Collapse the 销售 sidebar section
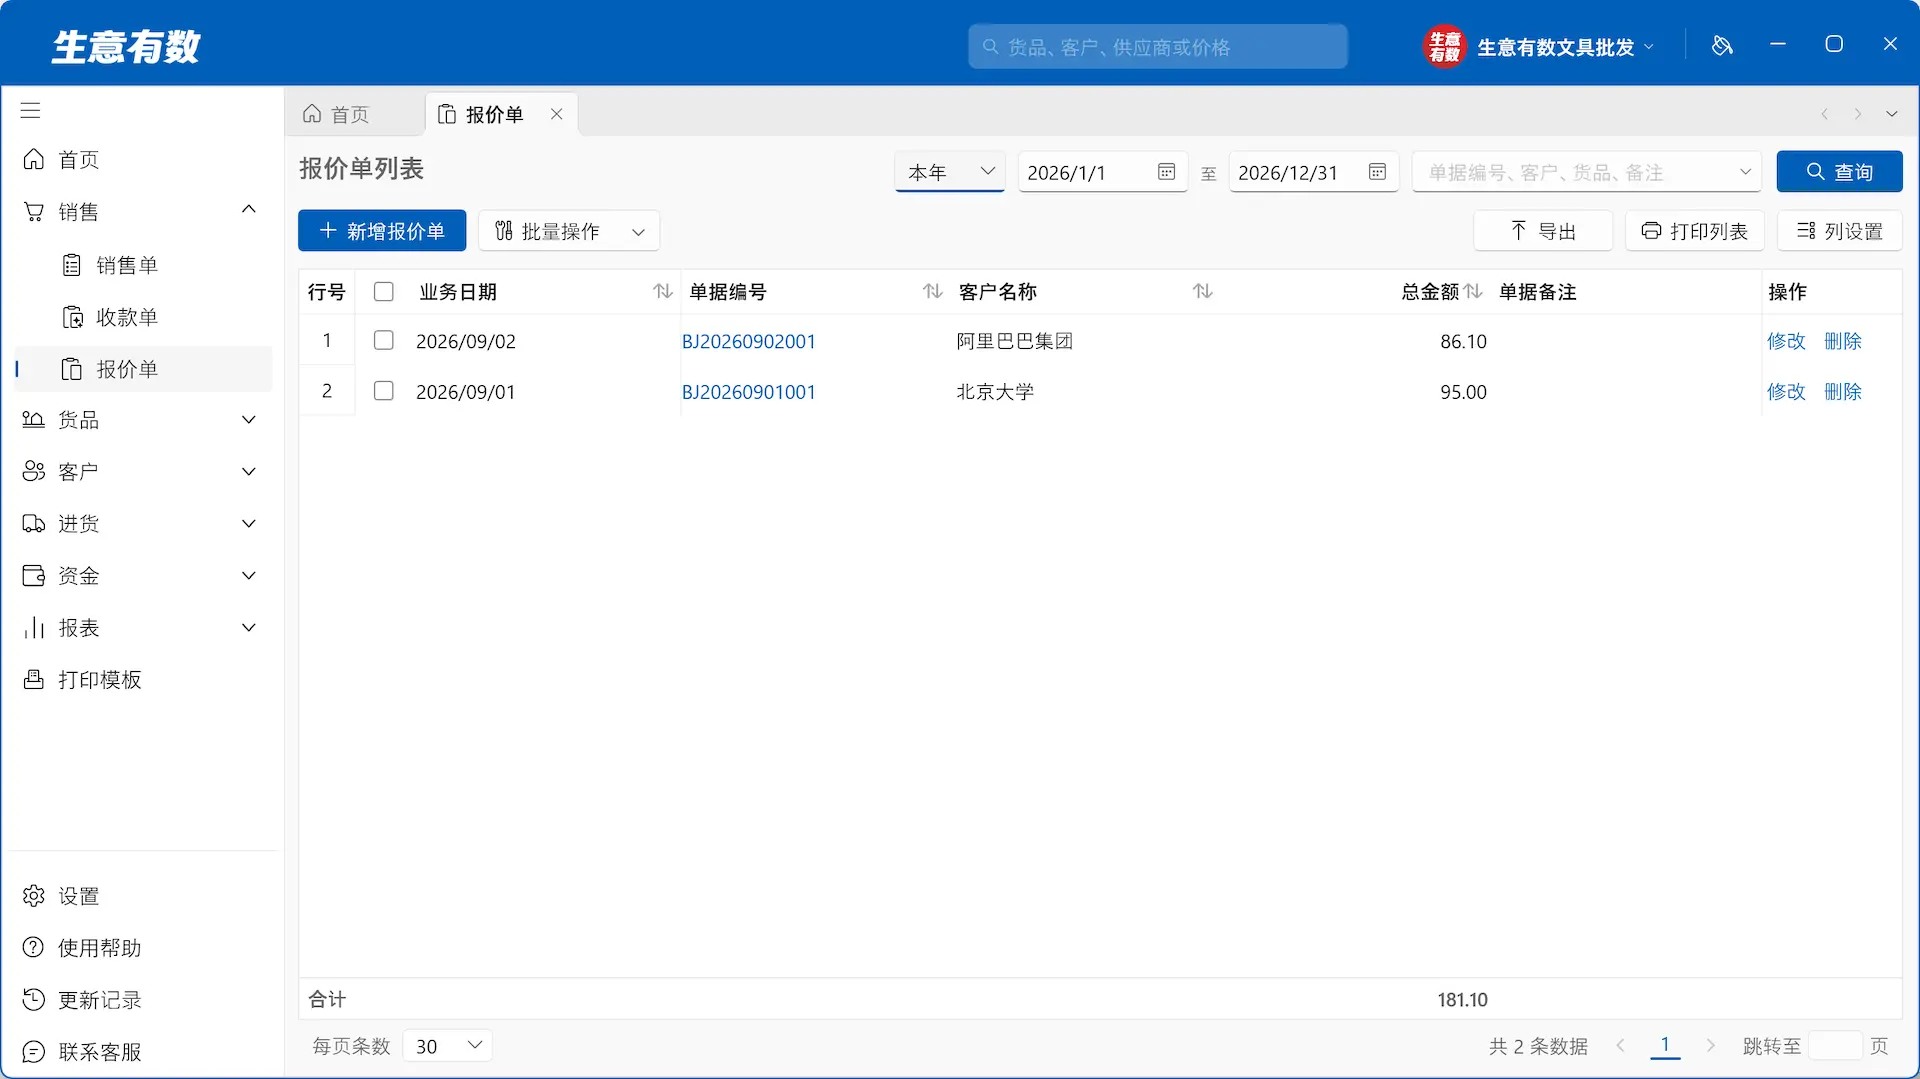Image resolution: width=1920 pixels, height=1079 pixels. coord(249,210)
